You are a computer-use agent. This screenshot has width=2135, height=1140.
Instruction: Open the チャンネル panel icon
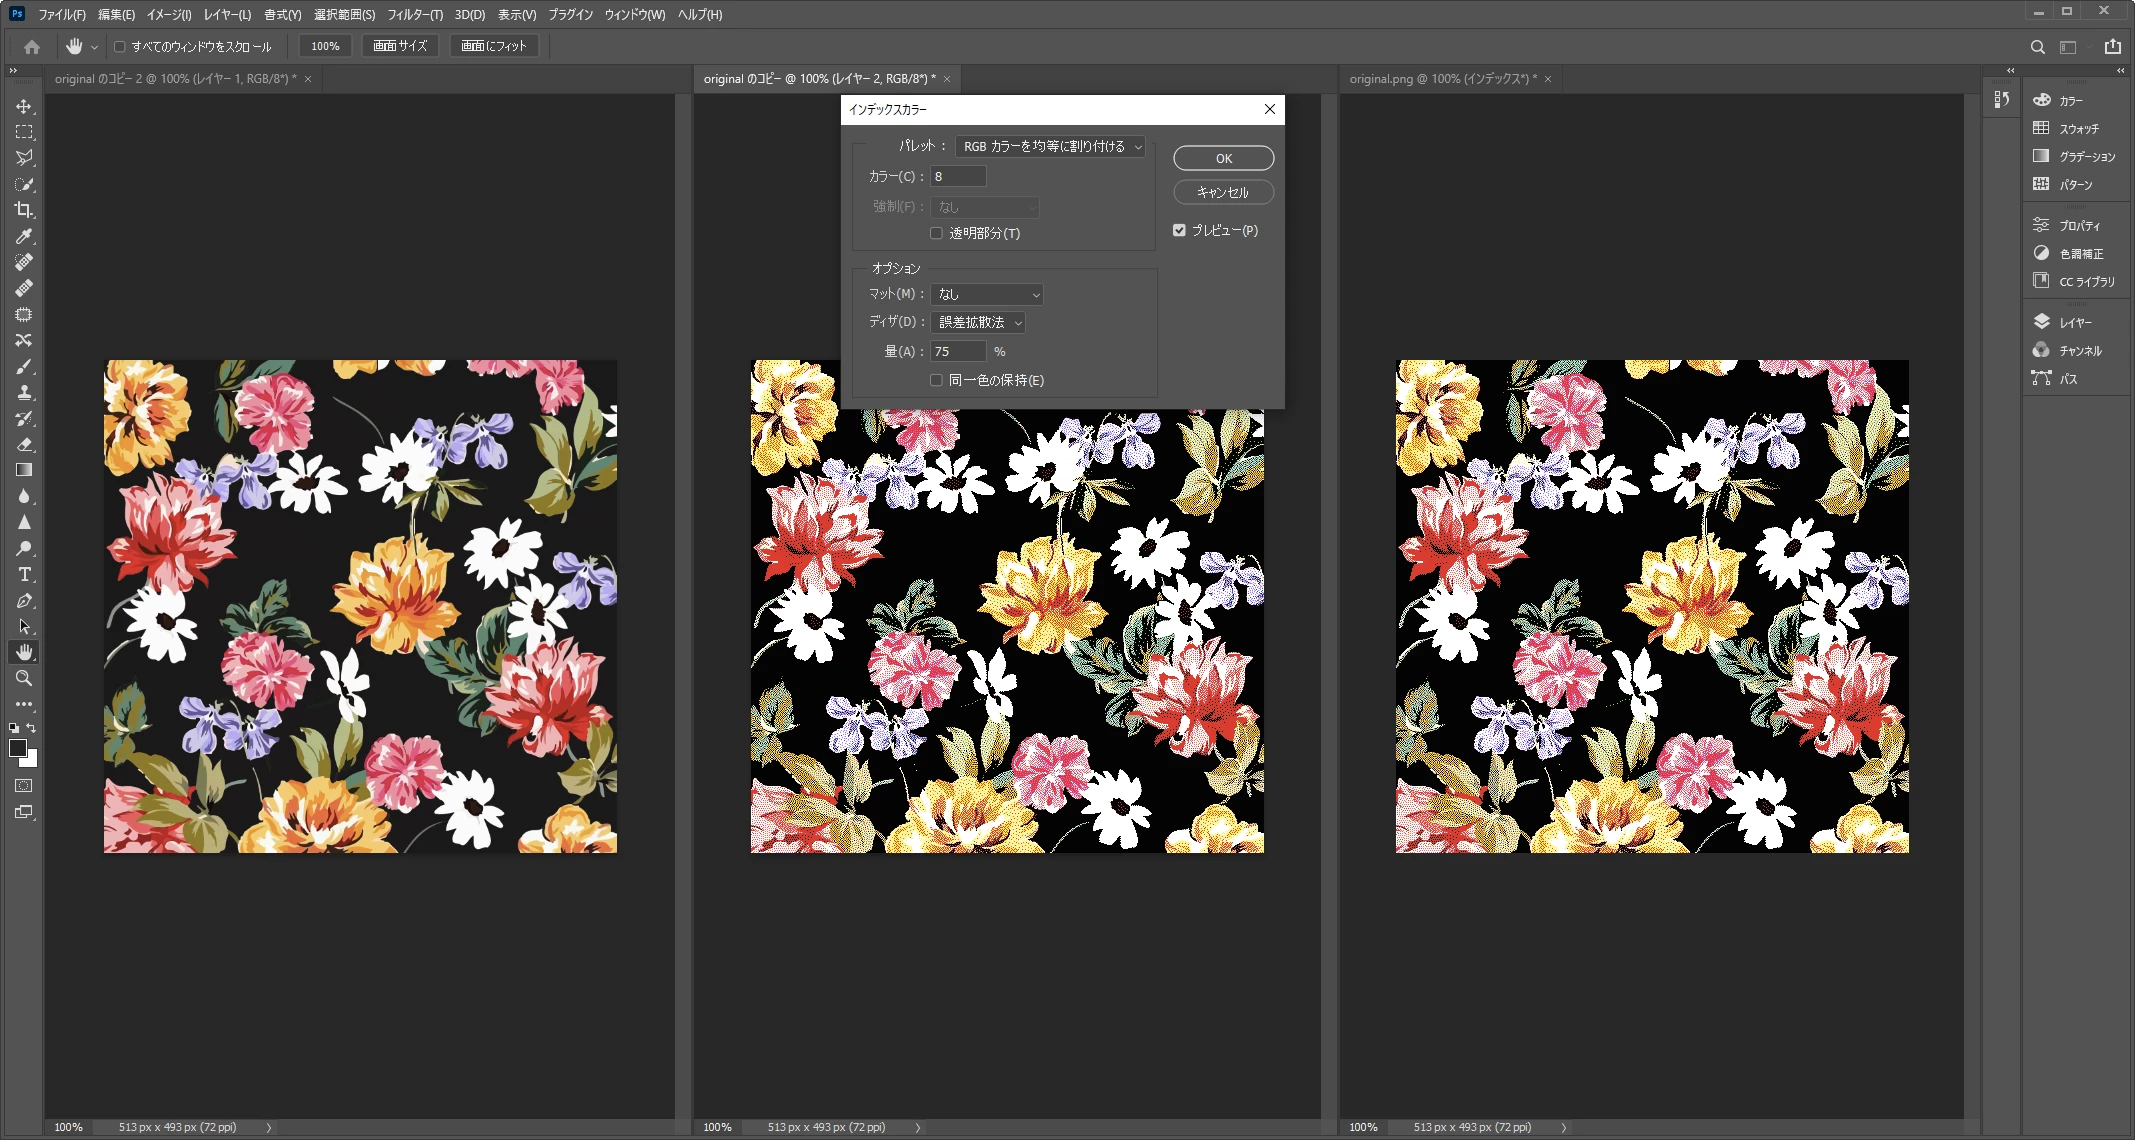[2042, 350]
